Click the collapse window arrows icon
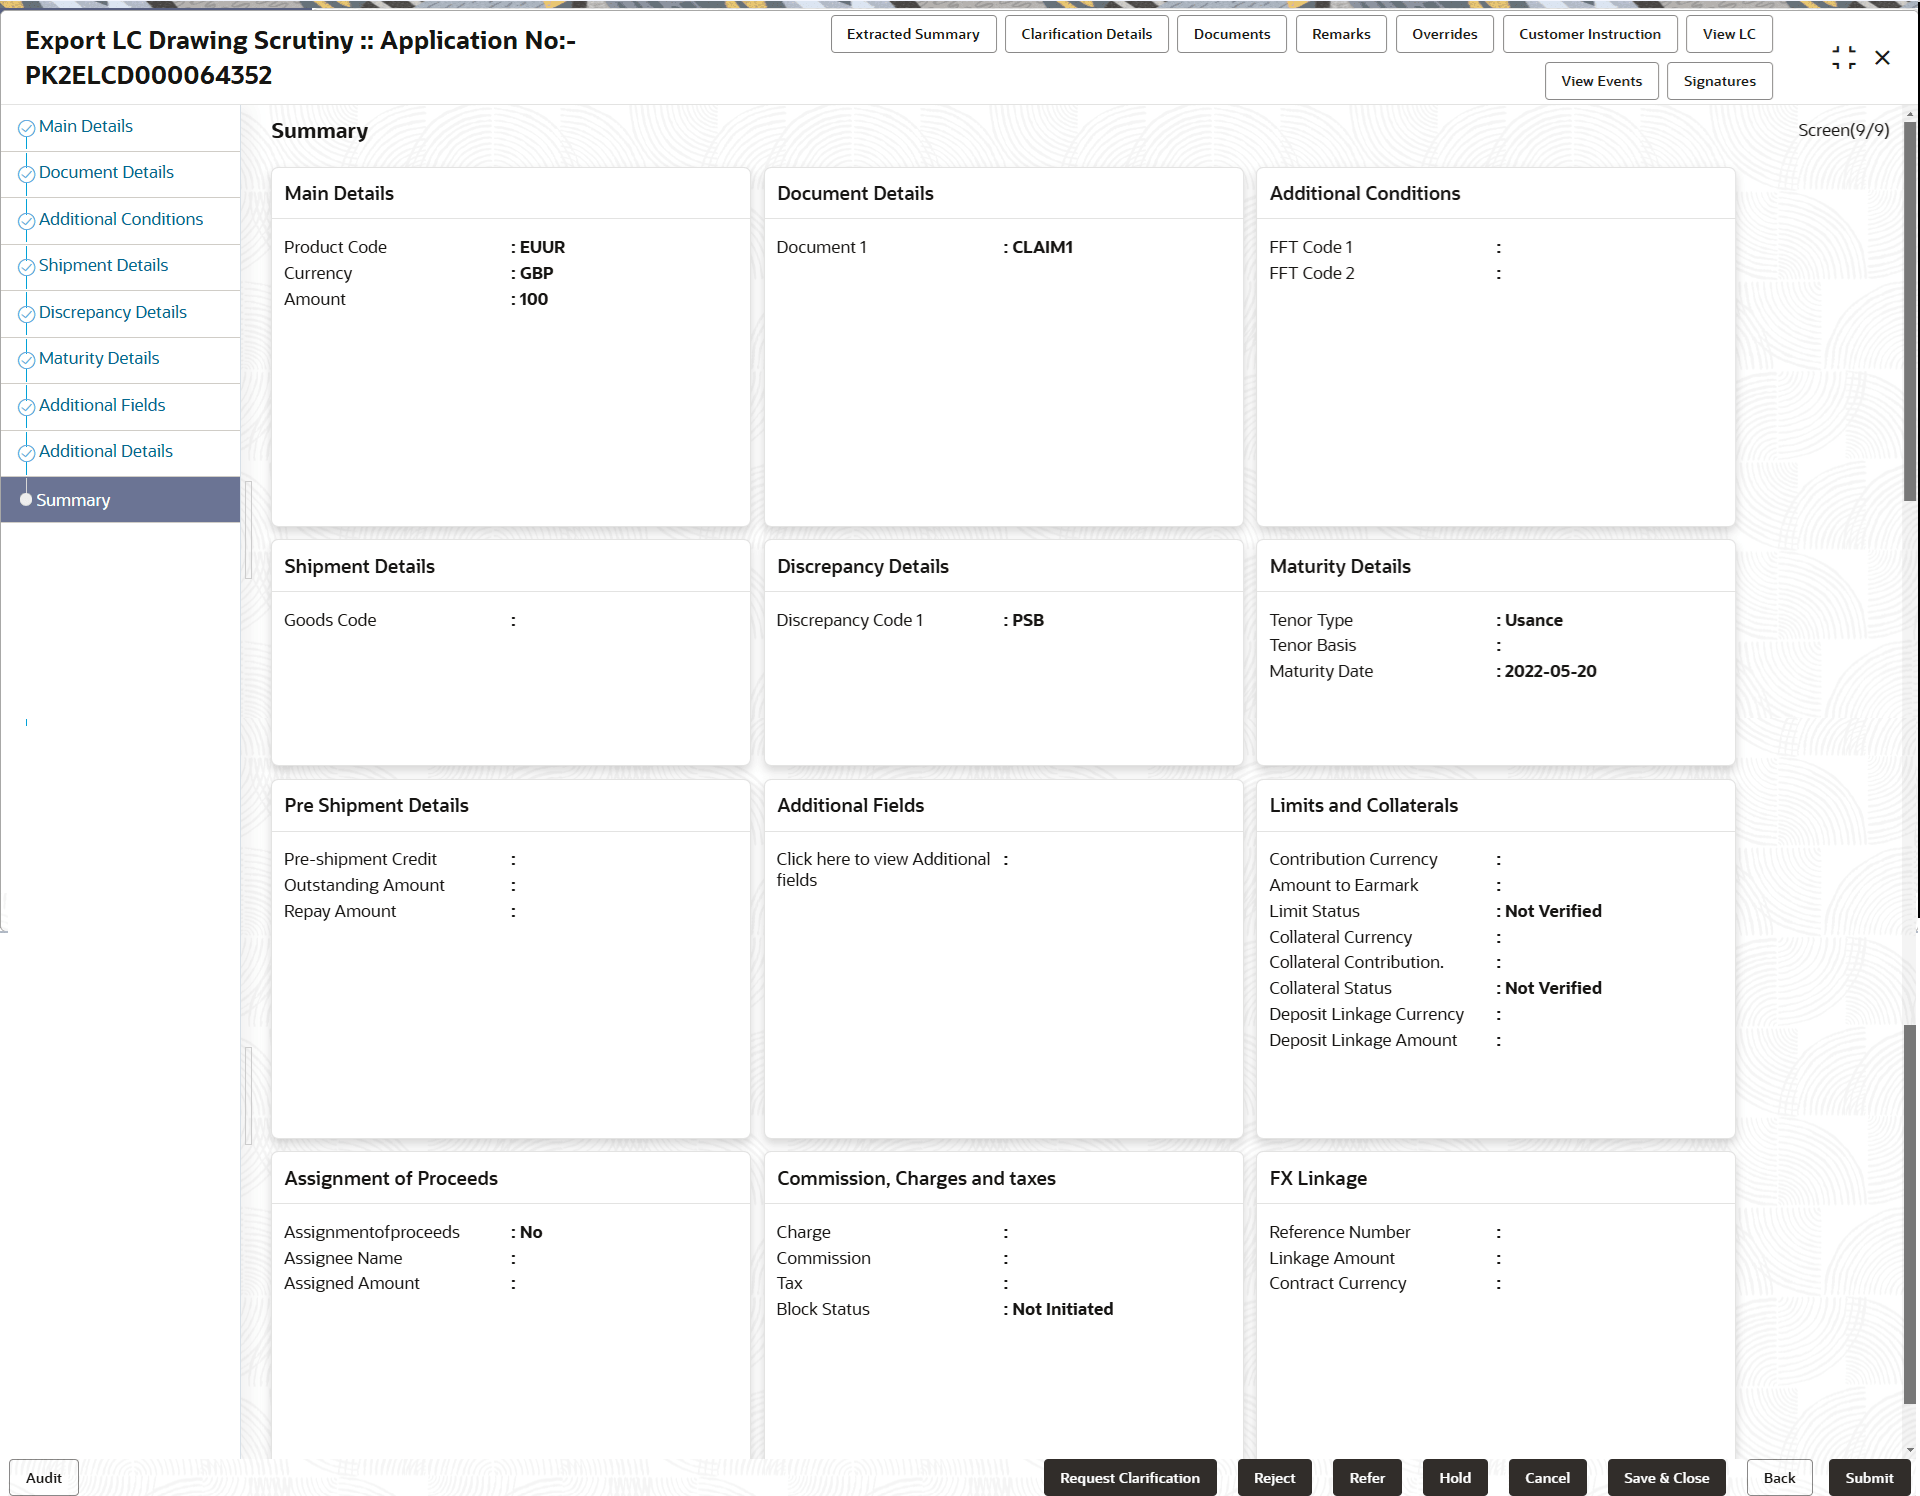This screenshot has width=1920, height=1496. [x=1843, y=58]
